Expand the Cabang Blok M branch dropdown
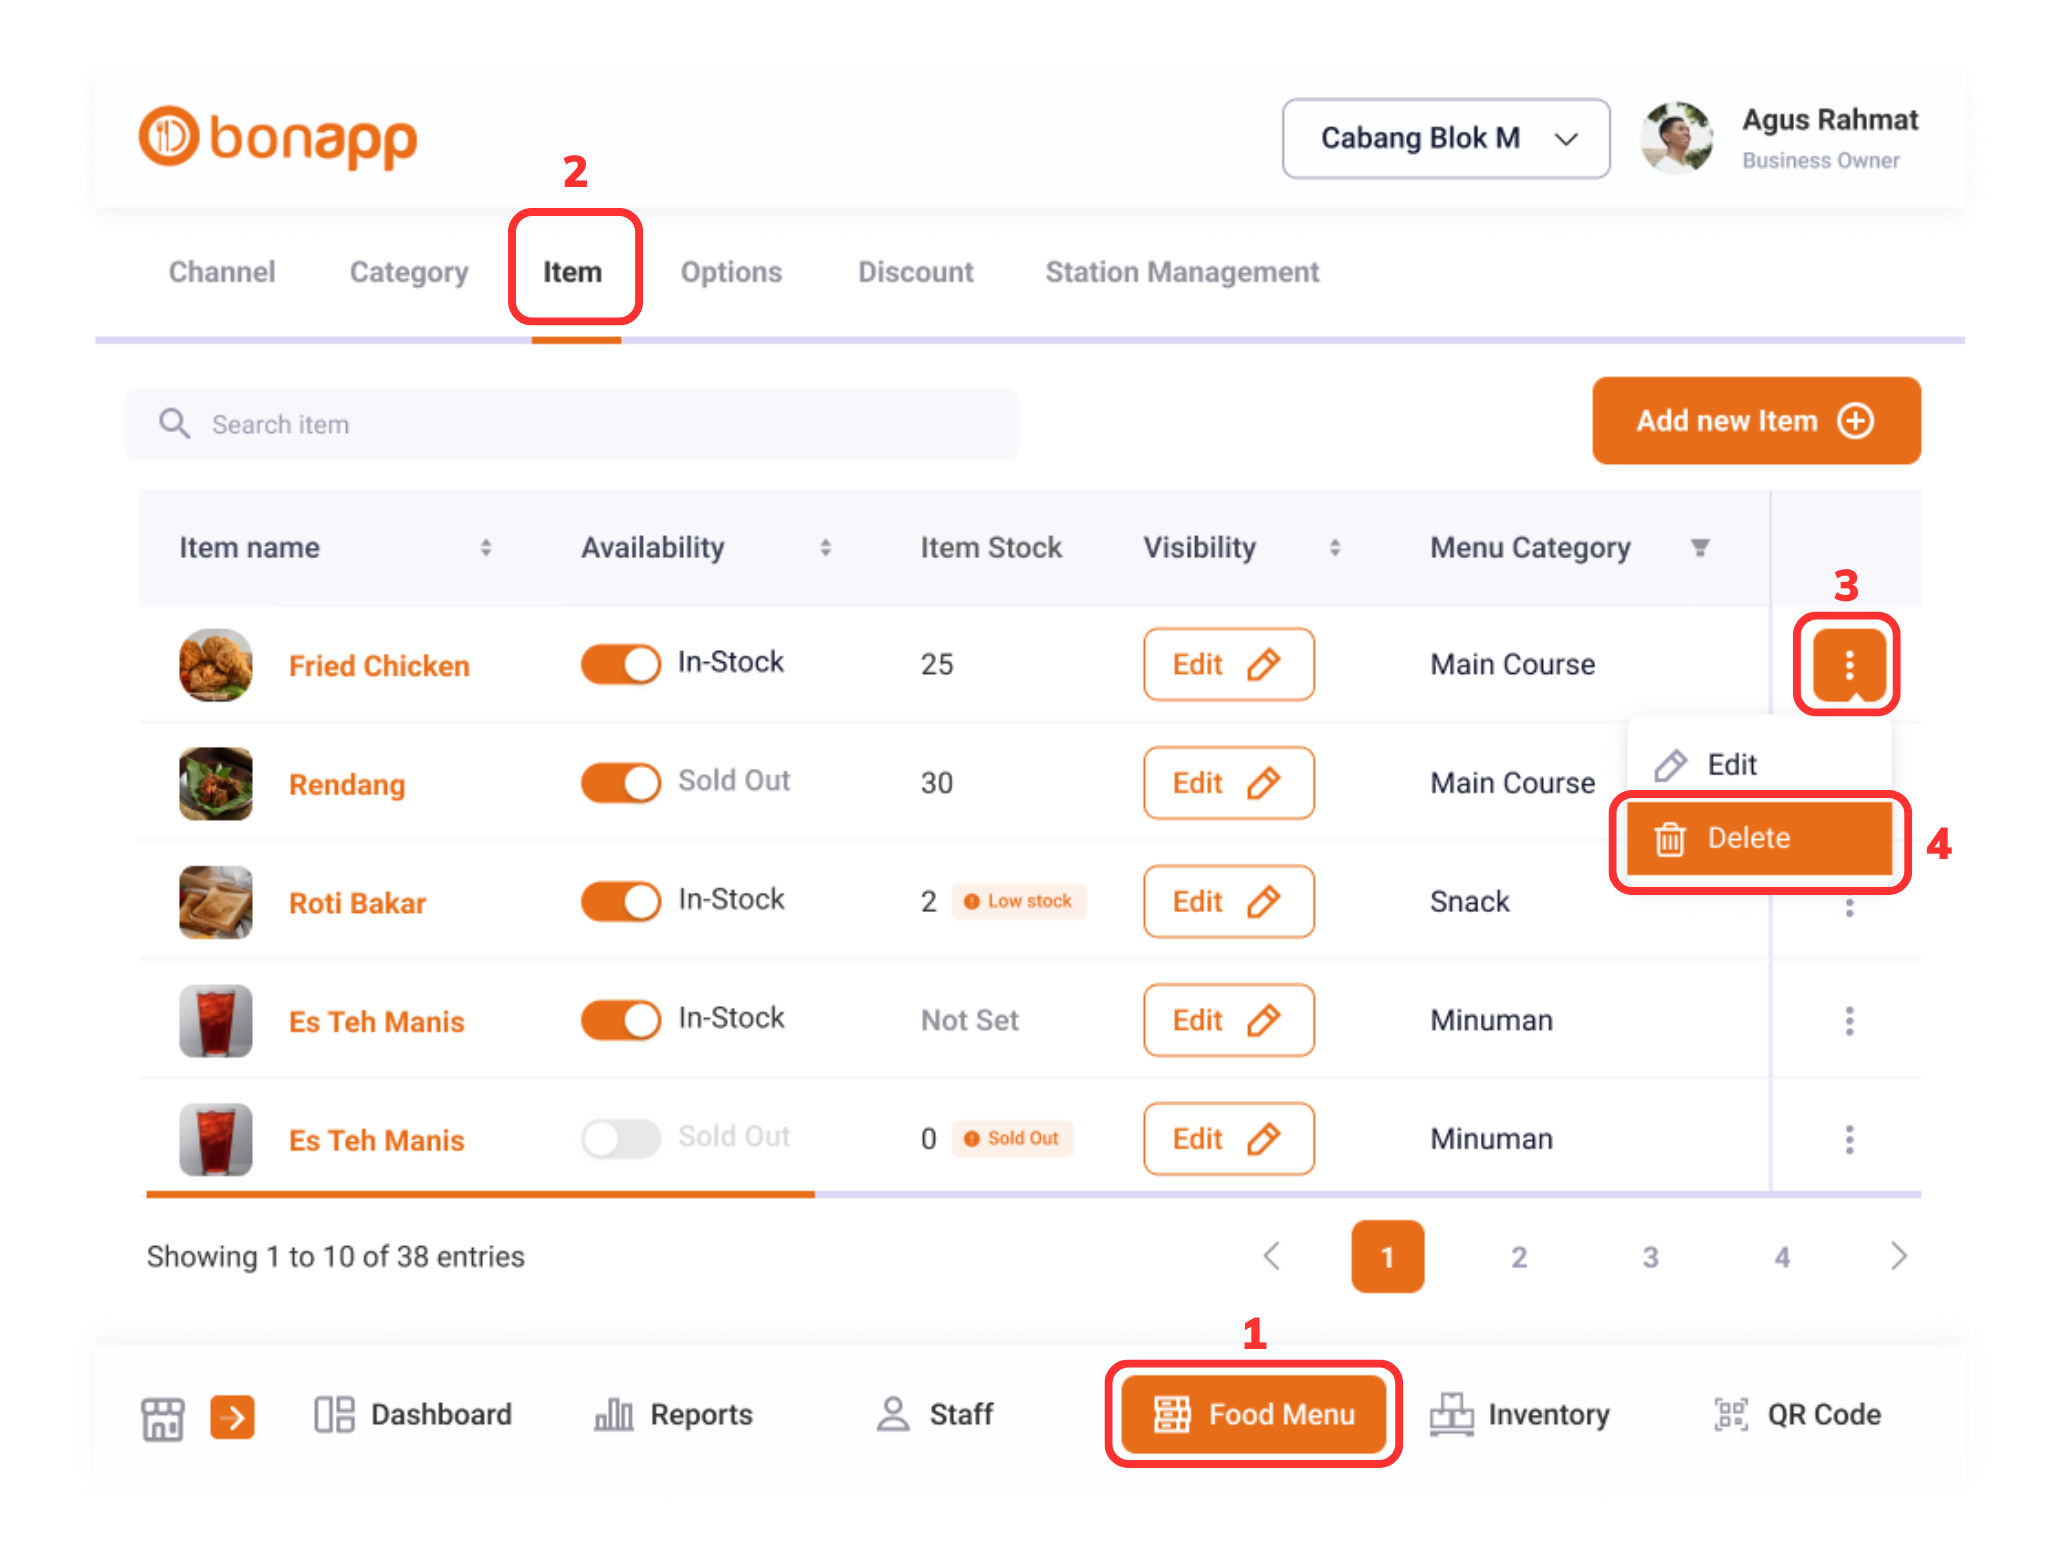The height and width of the screenshot is (1550, 2048). point(1445,138)
